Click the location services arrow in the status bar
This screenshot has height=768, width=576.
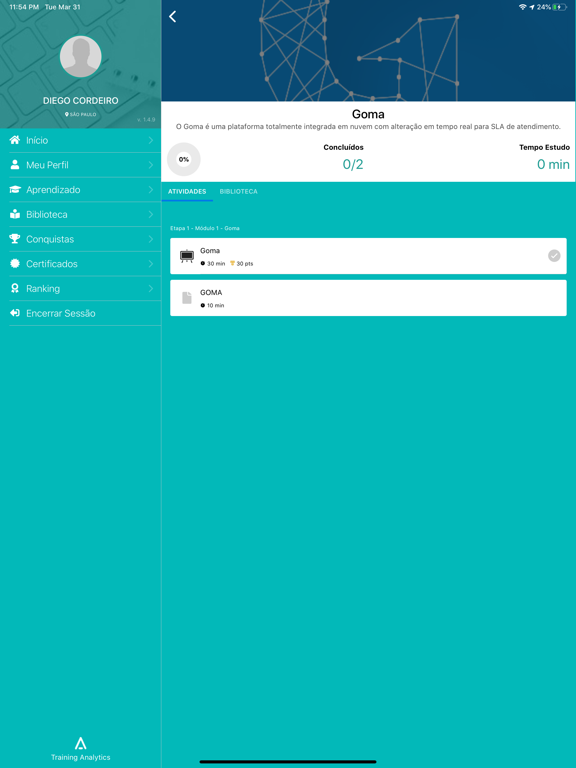[x=531, y=7]
